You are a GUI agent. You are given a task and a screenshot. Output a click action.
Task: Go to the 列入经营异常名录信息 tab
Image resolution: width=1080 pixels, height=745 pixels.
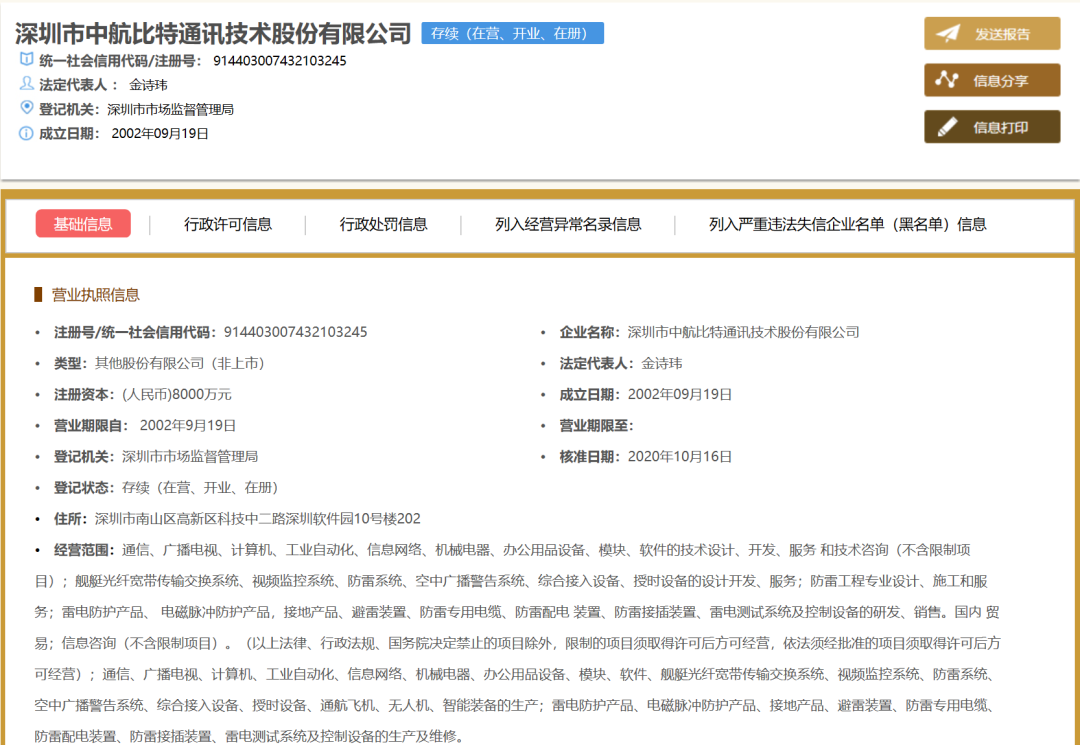(x=568, y=224)
